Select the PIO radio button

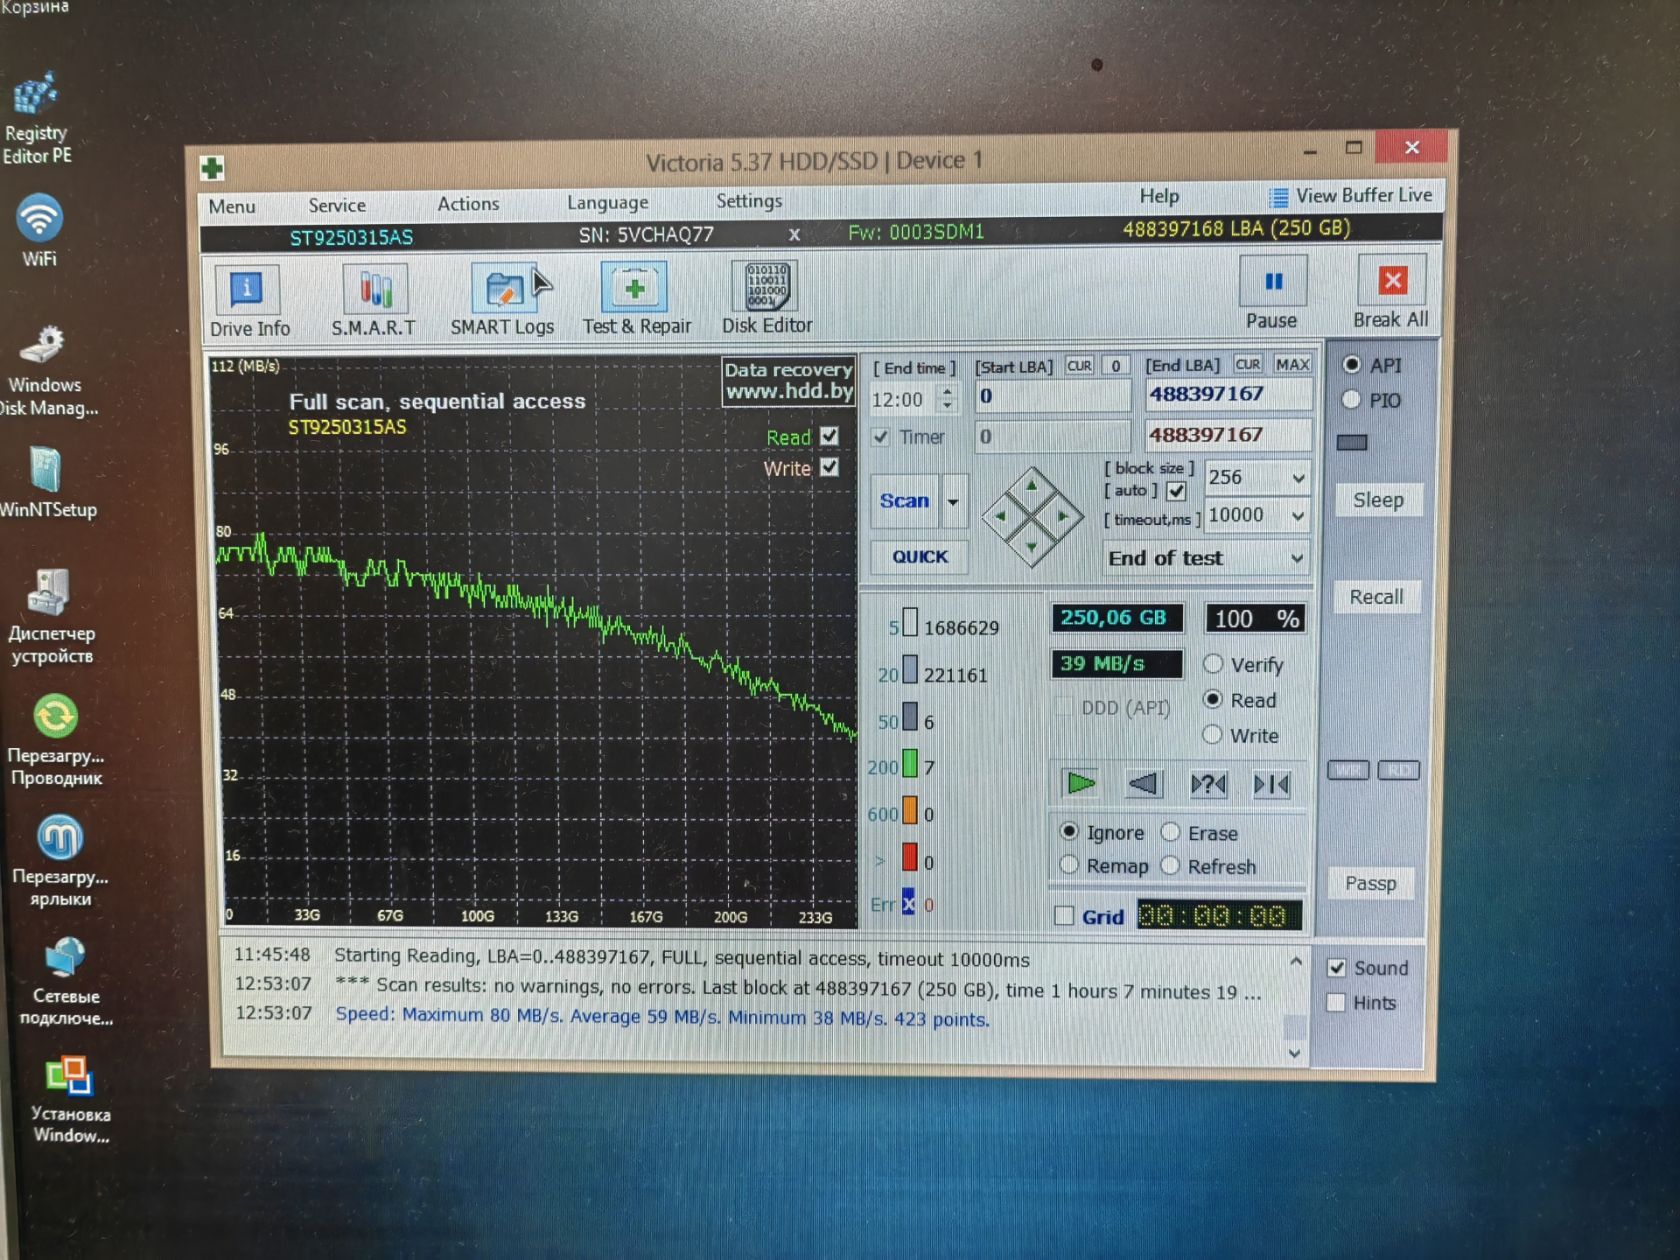coord(1352,399)
